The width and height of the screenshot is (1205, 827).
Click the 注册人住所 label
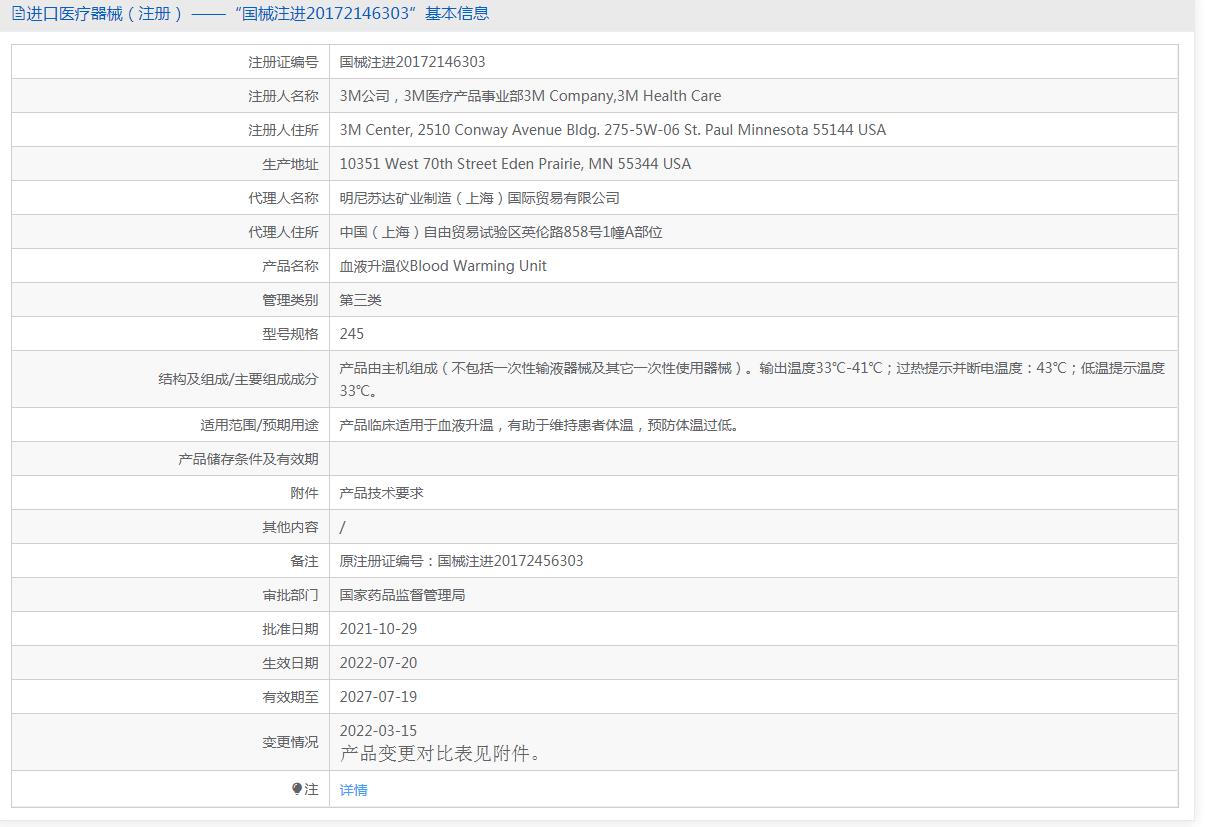pos(284,130)
